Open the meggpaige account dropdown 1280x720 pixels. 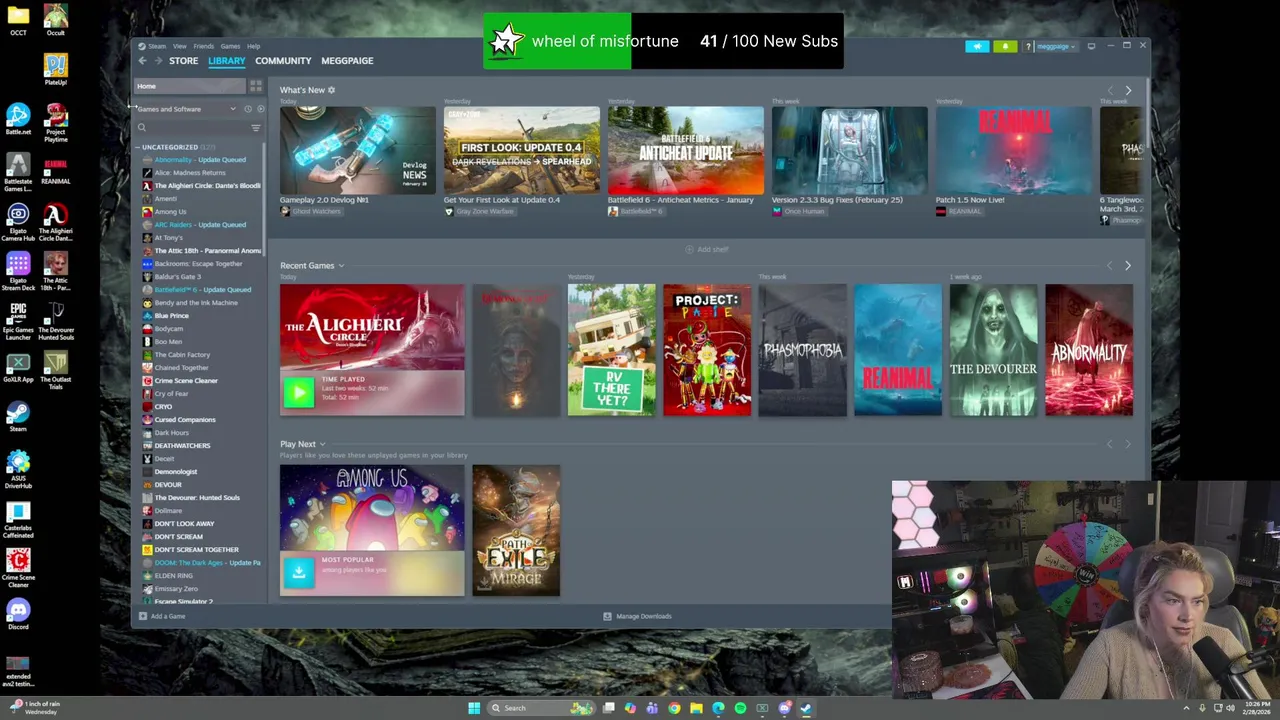(x=1054, y=46)
